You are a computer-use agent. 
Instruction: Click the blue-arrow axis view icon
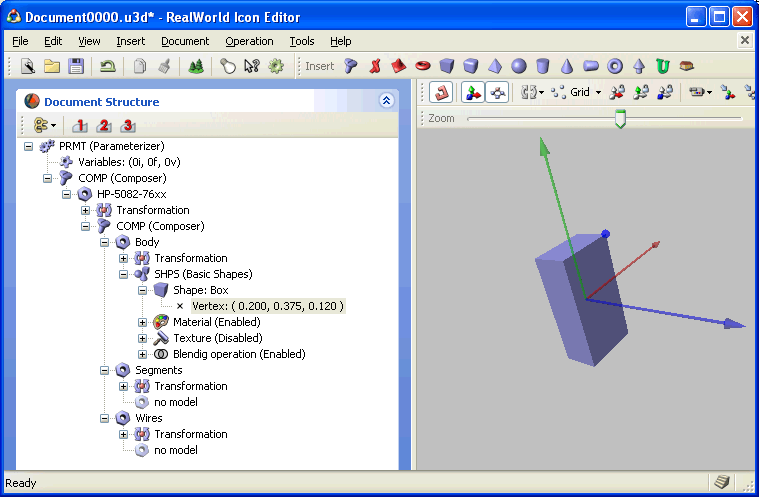pyautogui.click(x=665, y=92)
